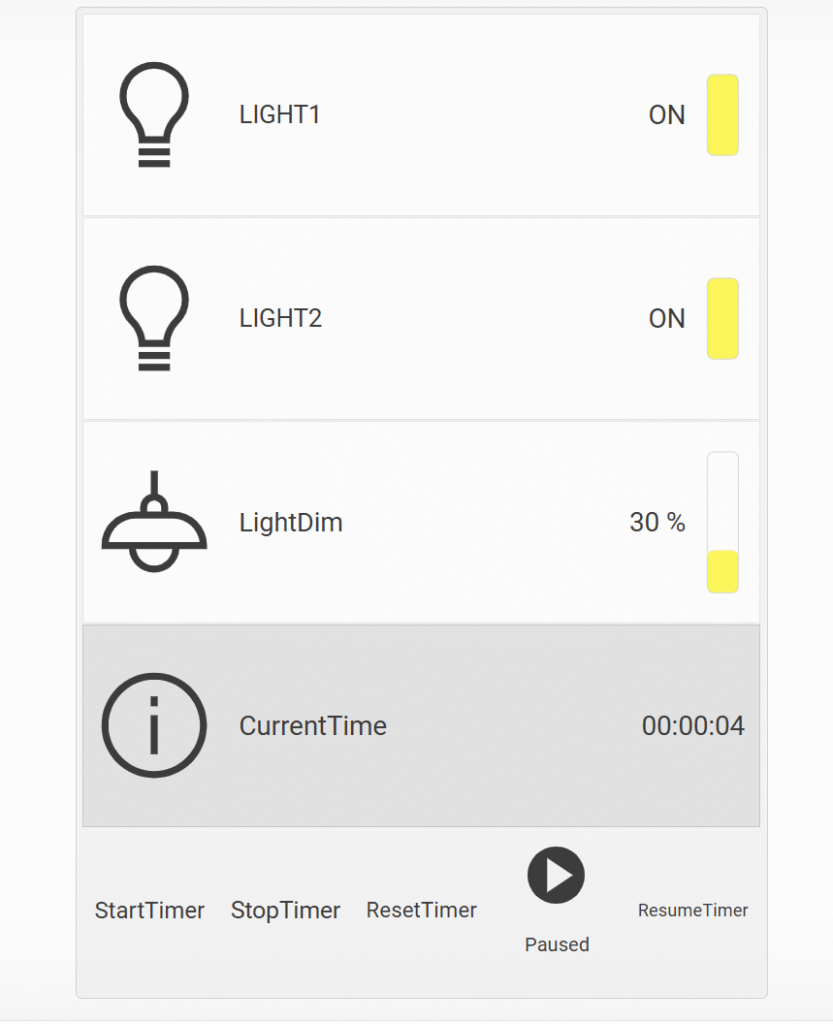Select the LightDim label
The height and width of the screenshot is (1024, 833).
click(x=291, y=522)
